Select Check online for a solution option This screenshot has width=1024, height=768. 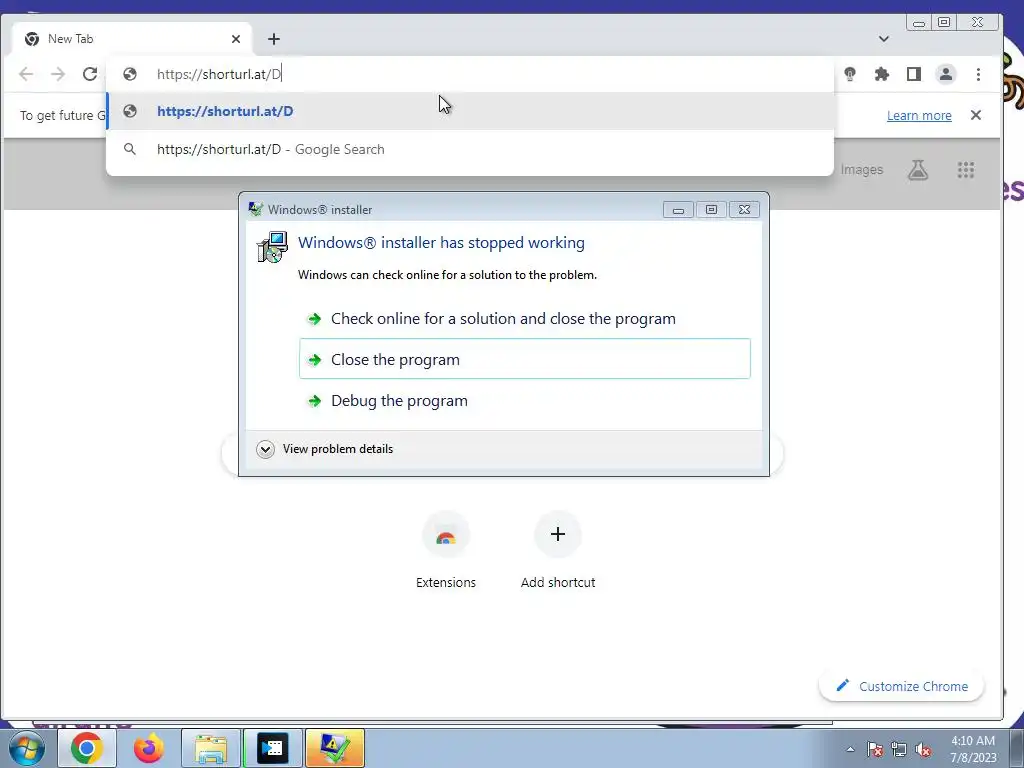tap(525, 319)
